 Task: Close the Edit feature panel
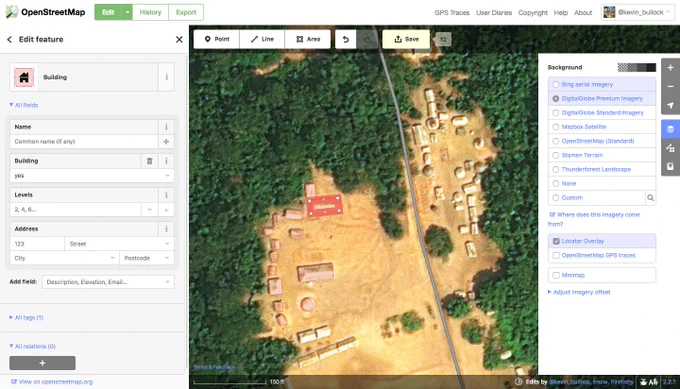179,39
